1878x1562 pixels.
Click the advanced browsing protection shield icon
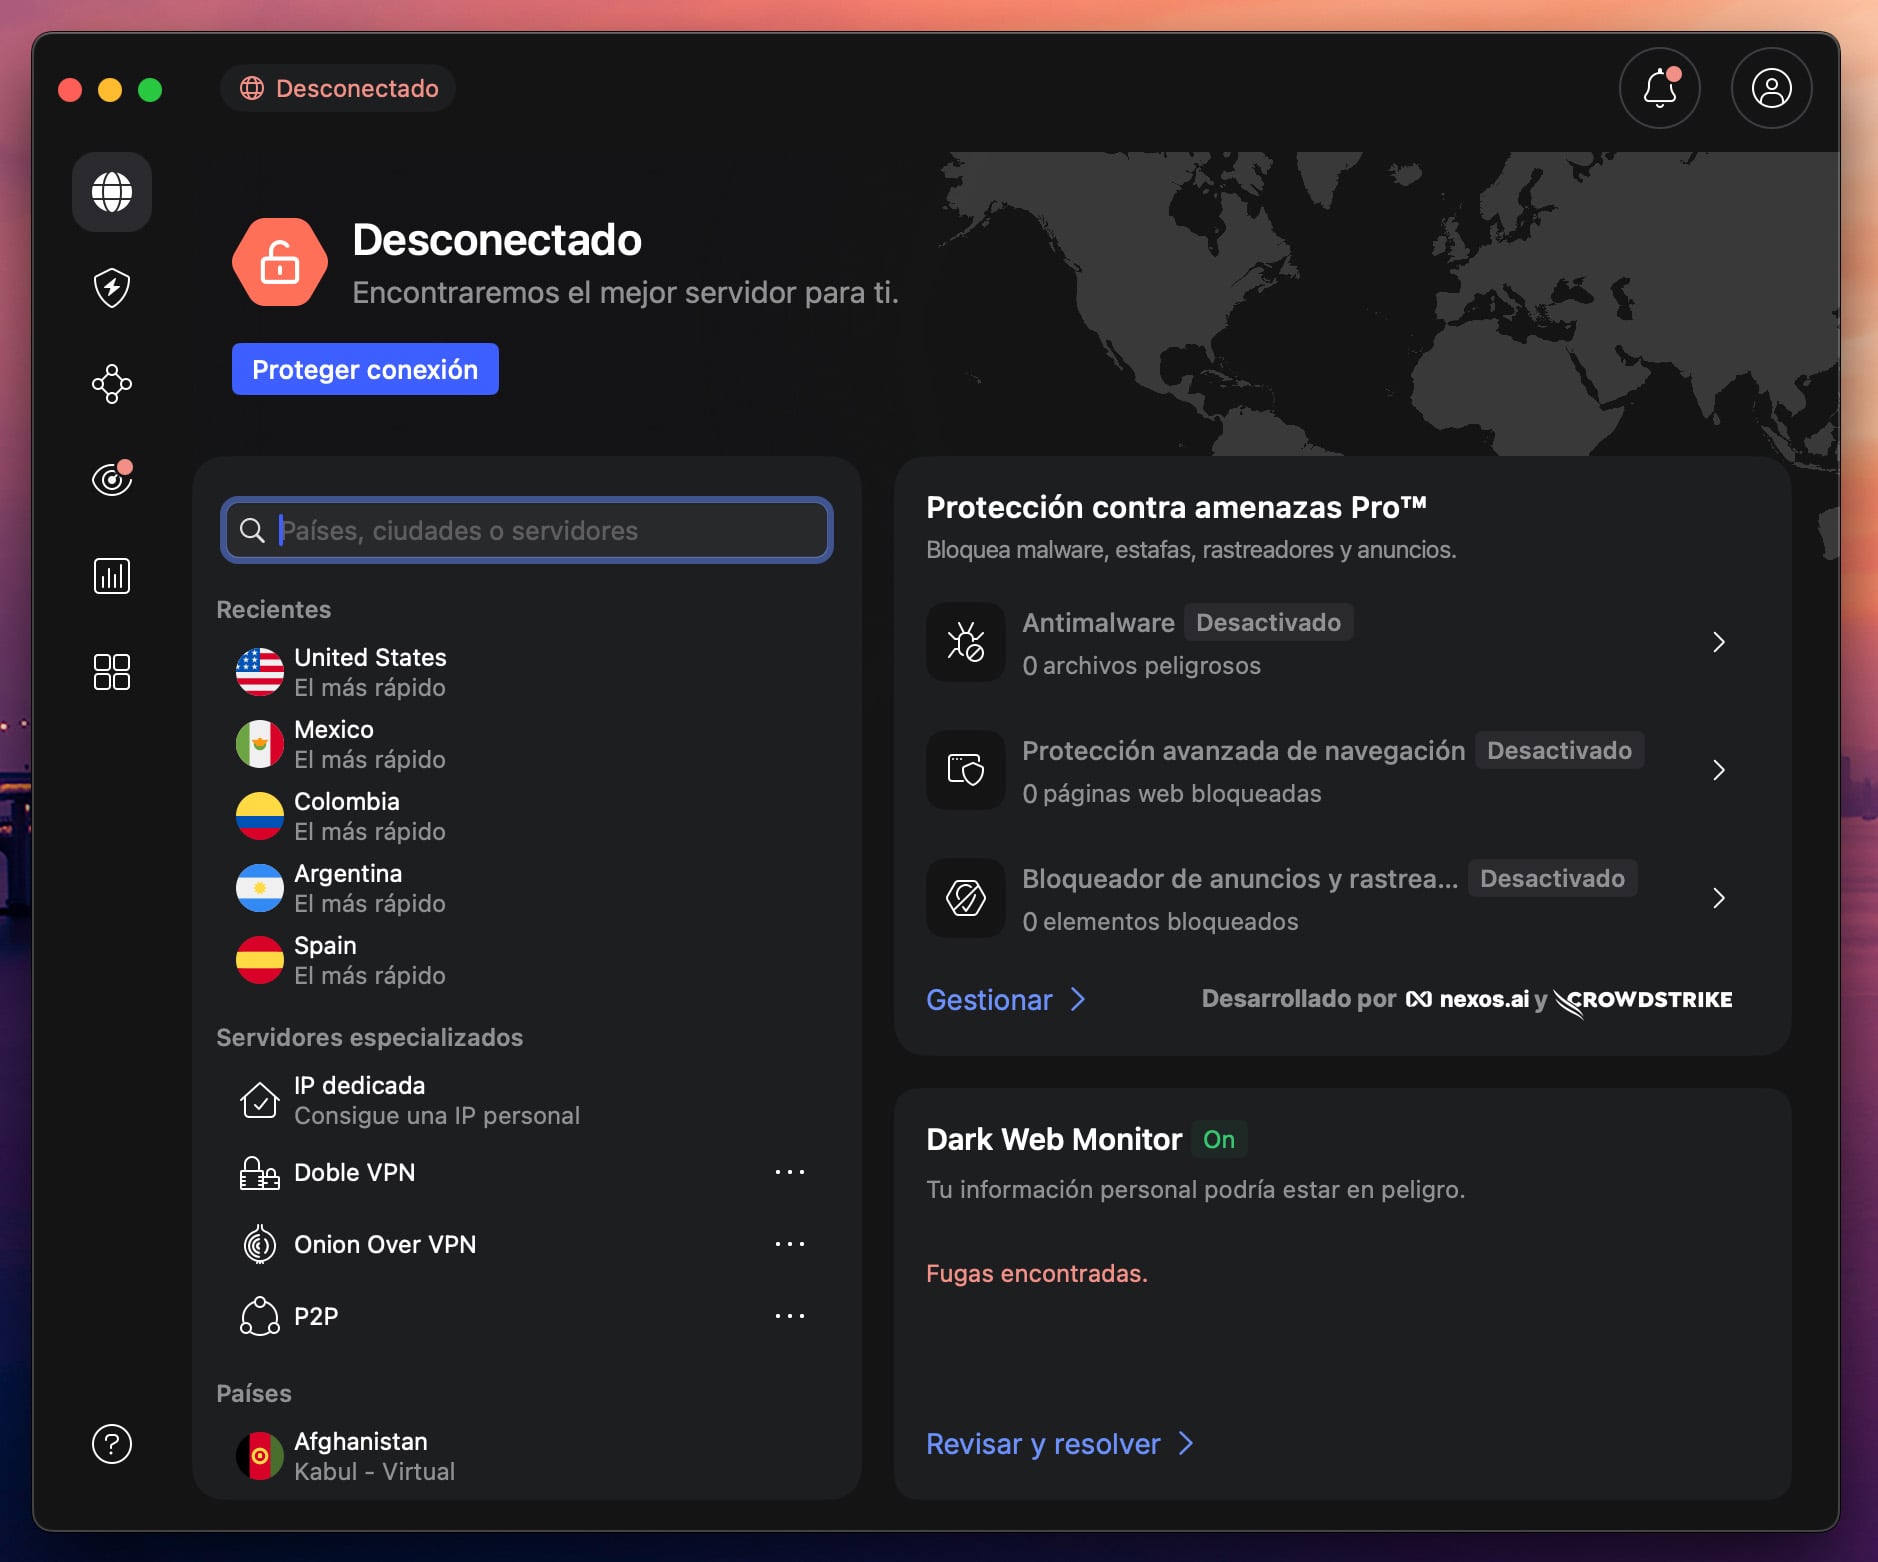pyautogui.click(x=966, y=770)
